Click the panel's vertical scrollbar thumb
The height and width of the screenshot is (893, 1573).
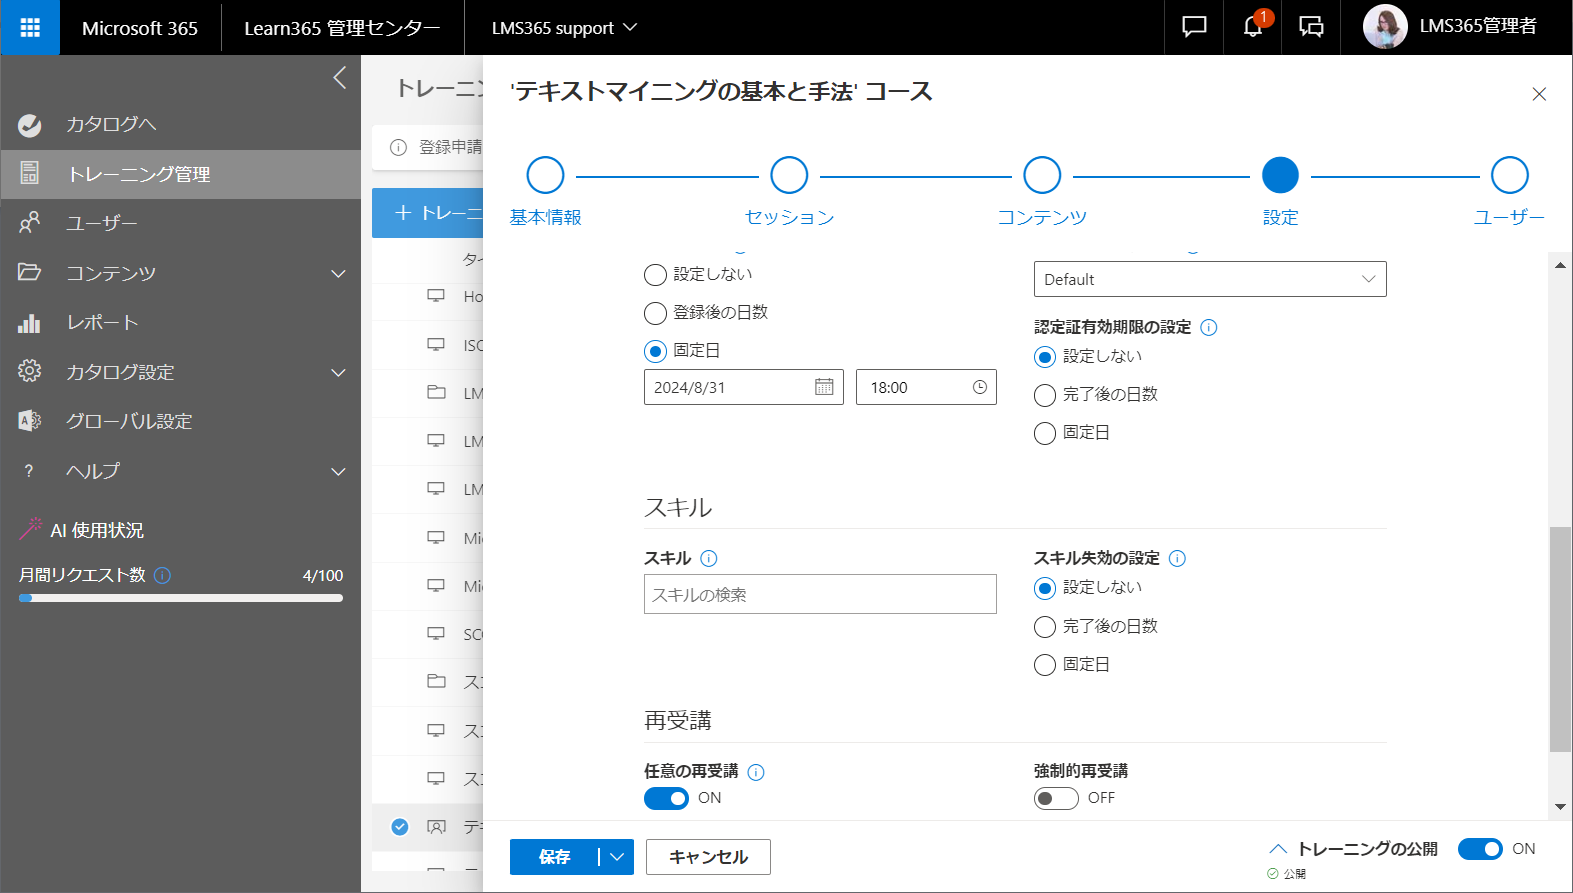click(1560, 638)
